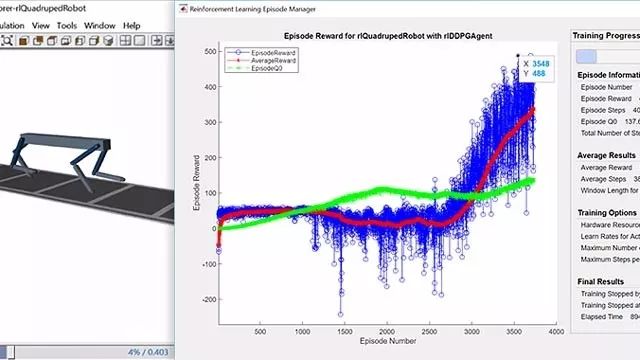Click the 'Average Results' section heading
640x360 pixels.
tap(606, 155)
